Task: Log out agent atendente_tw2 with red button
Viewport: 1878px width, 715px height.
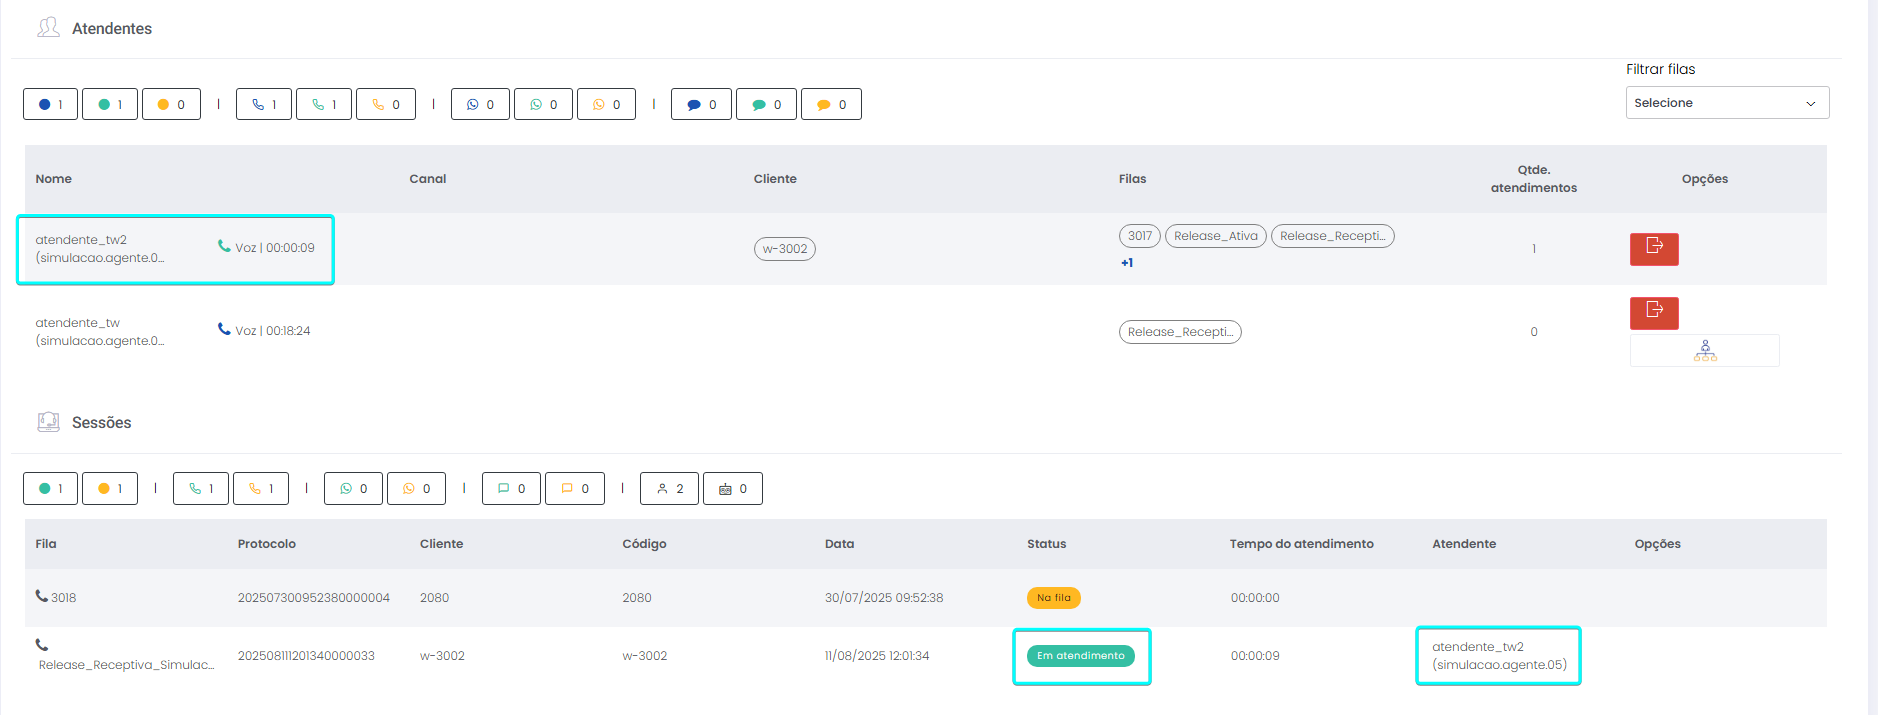Action: 1653,248
